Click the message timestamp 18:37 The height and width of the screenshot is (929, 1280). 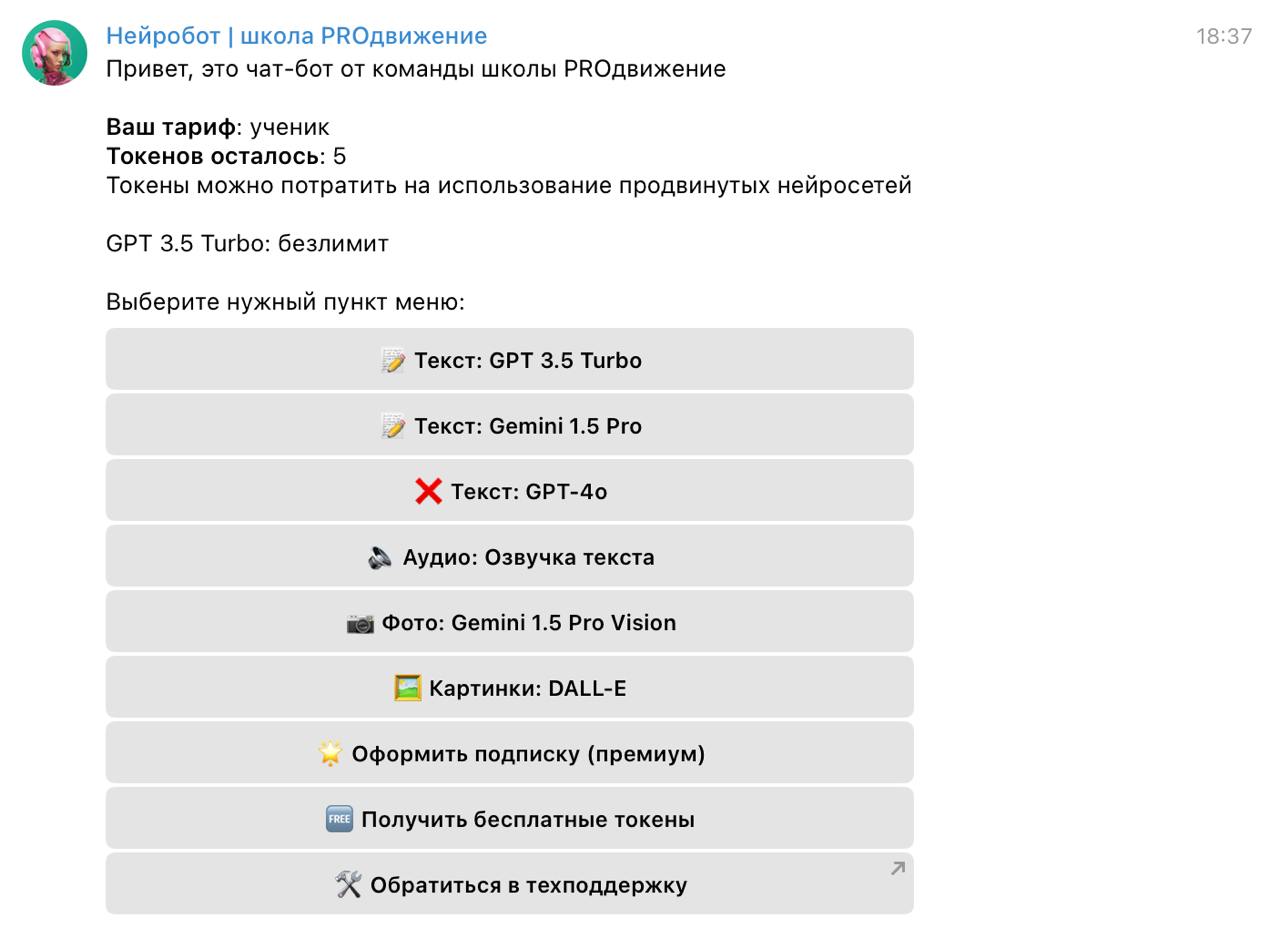point(1223,36)
